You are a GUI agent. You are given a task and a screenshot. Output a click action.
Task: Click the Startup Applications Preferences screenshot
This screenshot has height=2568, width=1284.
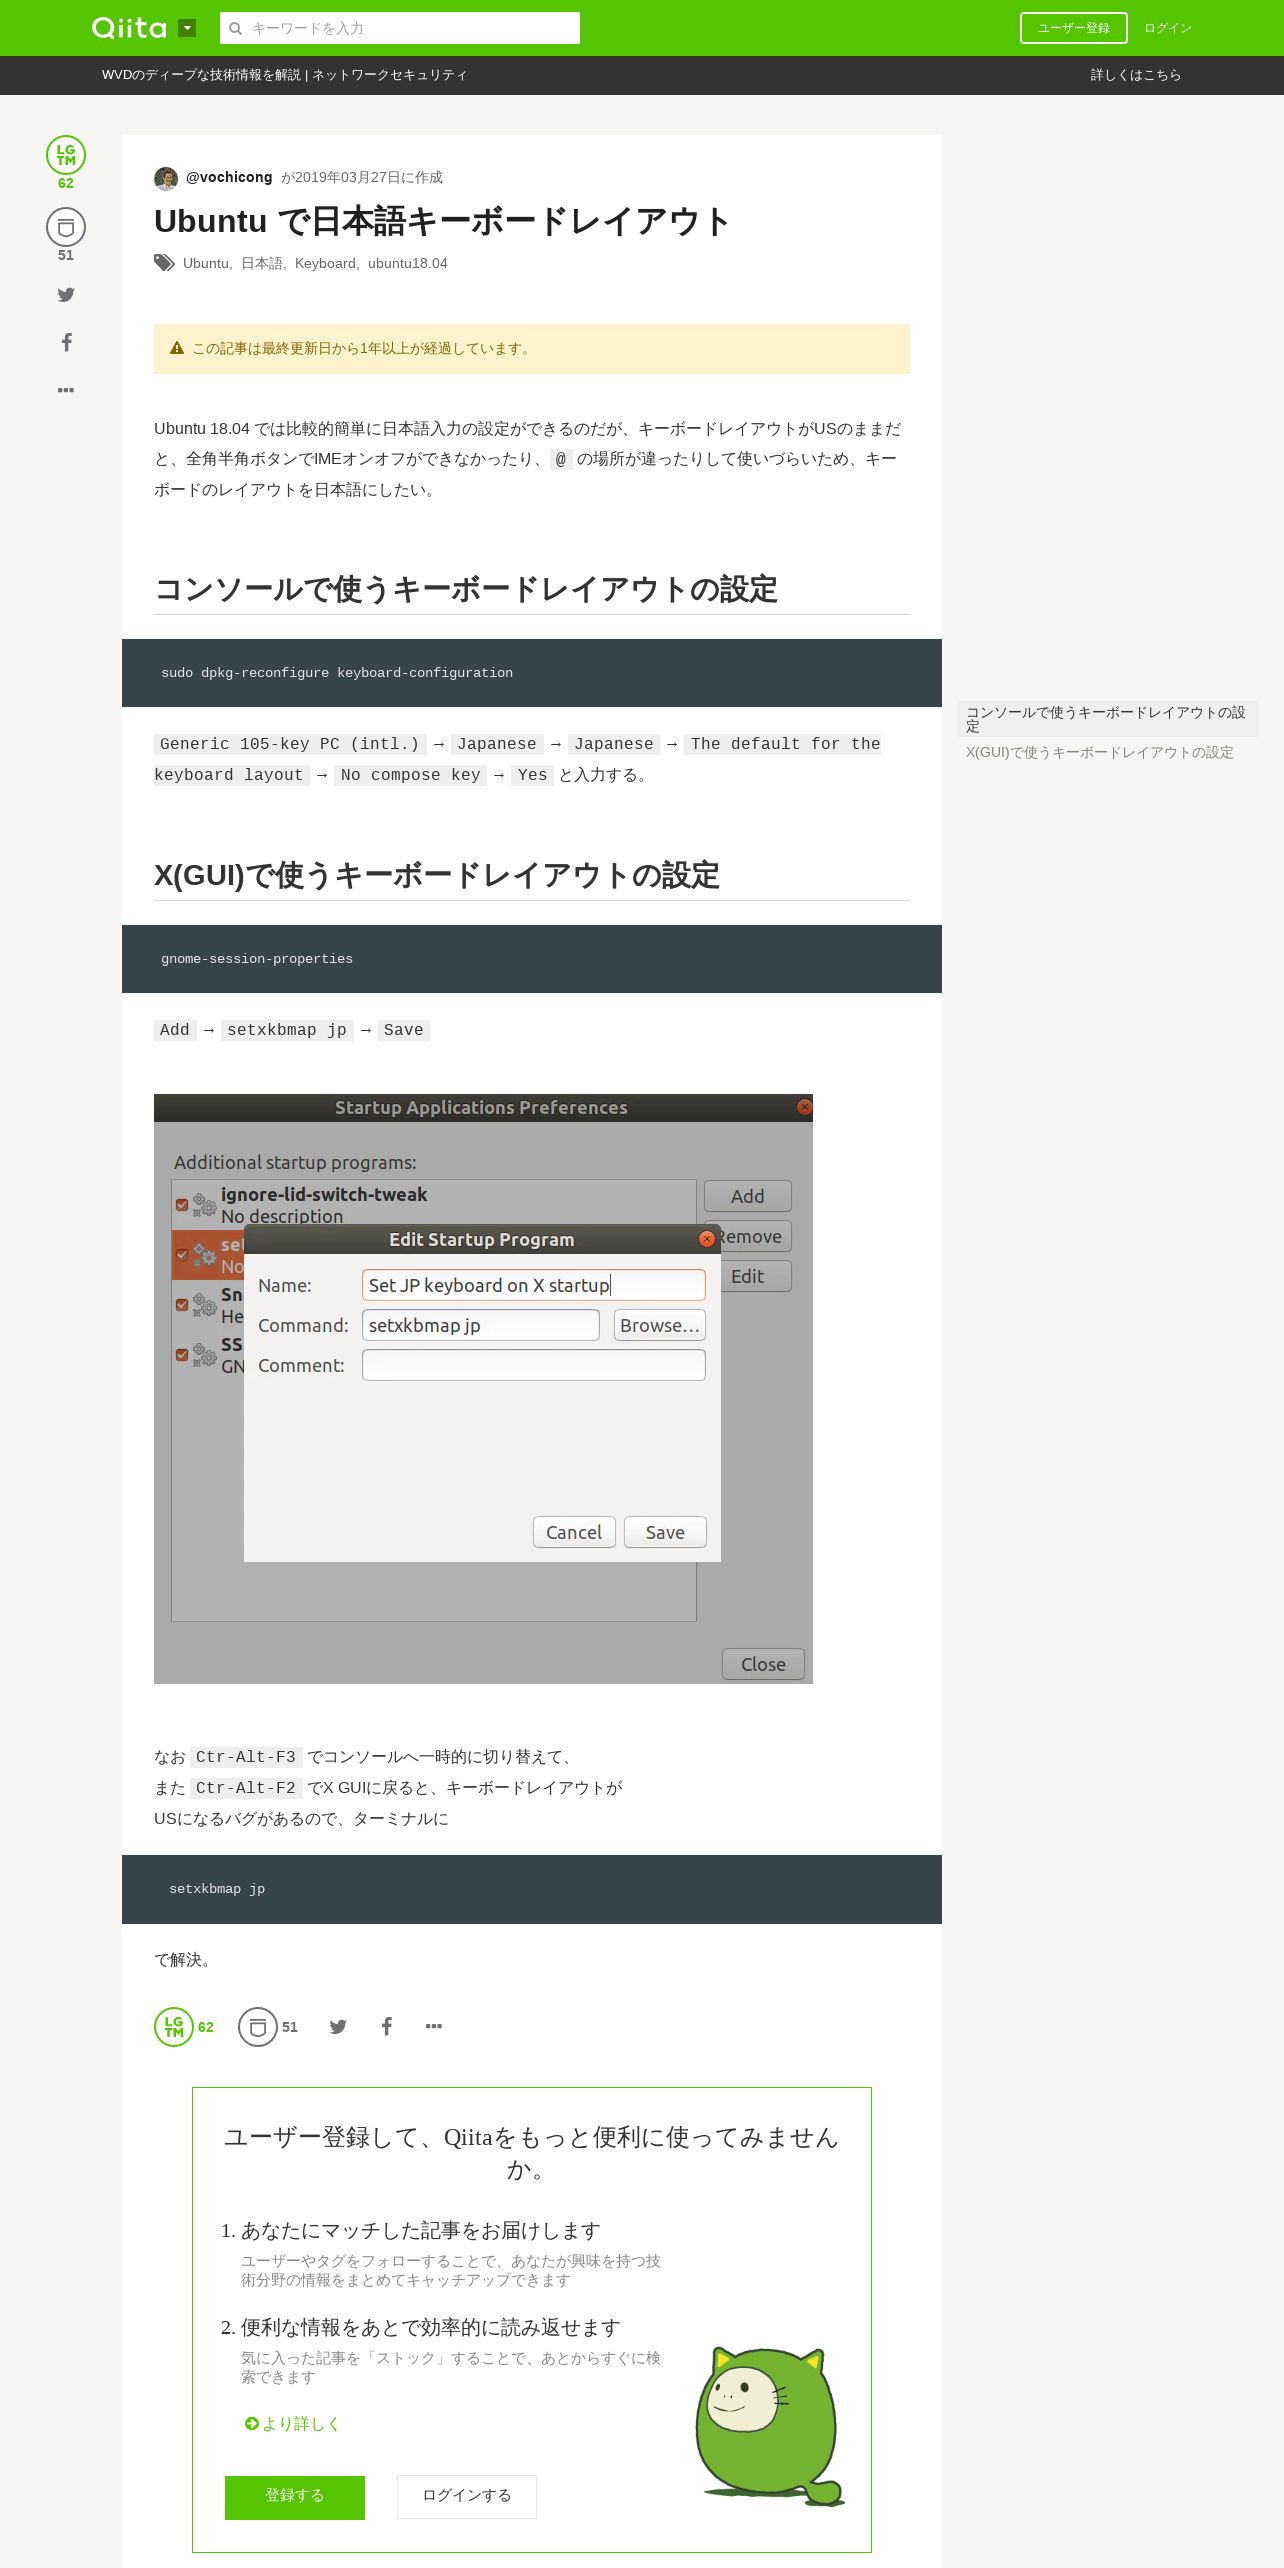click(x=483, y=1389)
